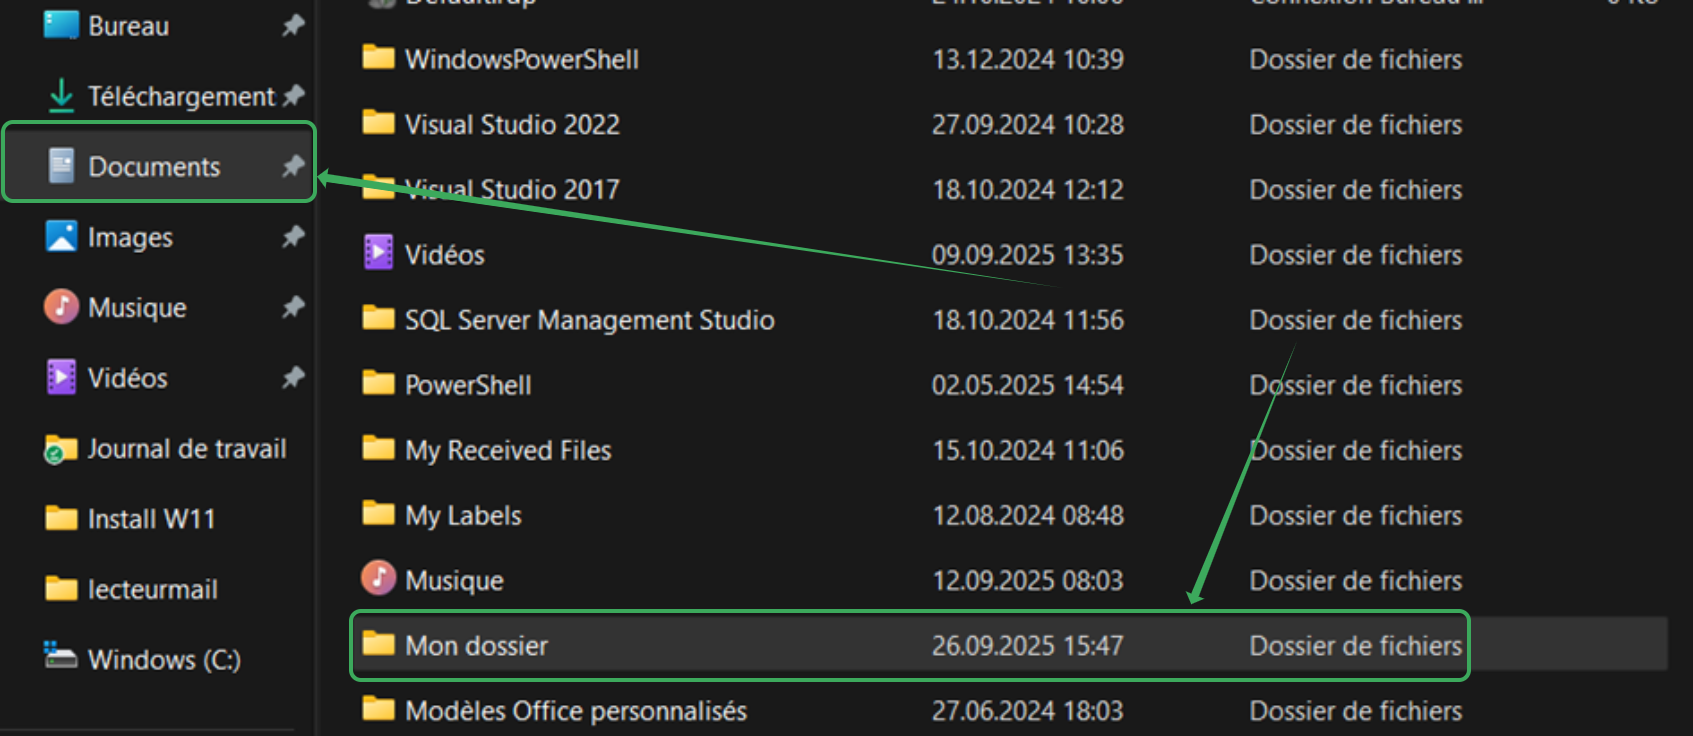Click the date 18.10.2024 11:56
This screenshot has height=736, width=1693.
point(1028,319)
